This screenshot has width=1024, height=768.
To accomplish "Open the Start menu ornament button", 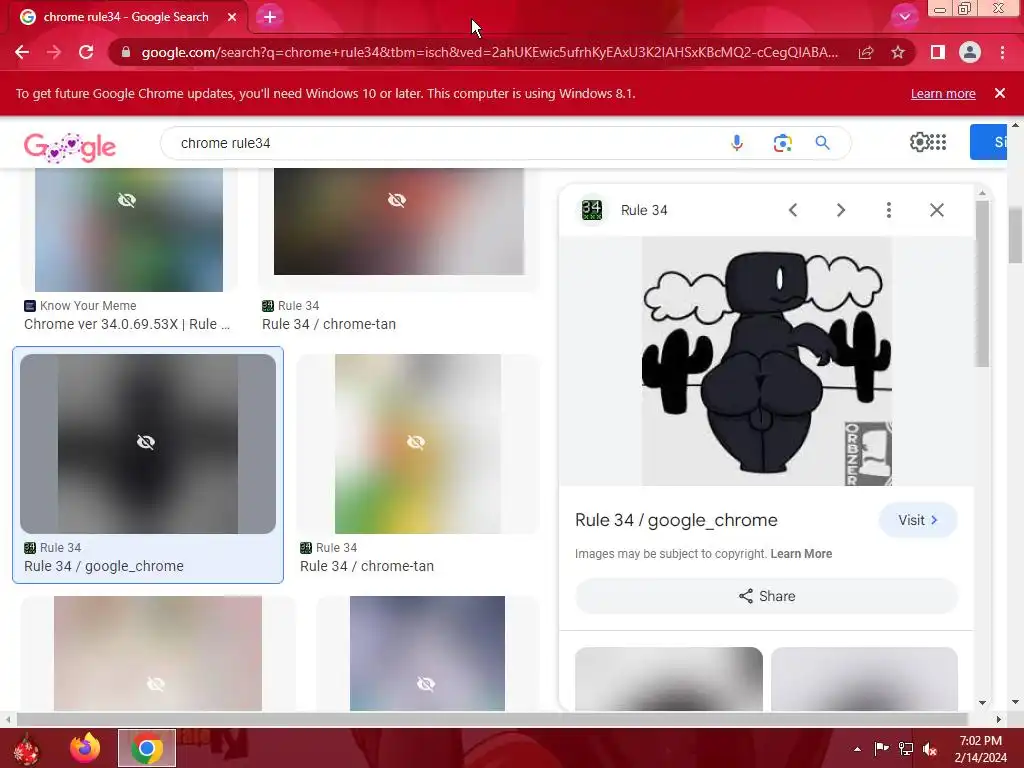I will [27, 748].
